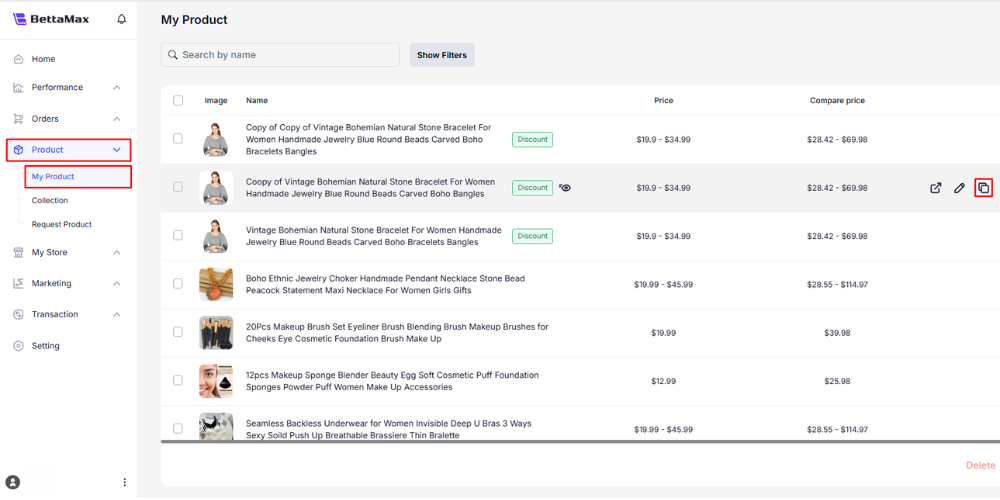The width and height of the screenshot is (1000, 500).
Task: Open product in new tab icon
Action: point(936,187)
